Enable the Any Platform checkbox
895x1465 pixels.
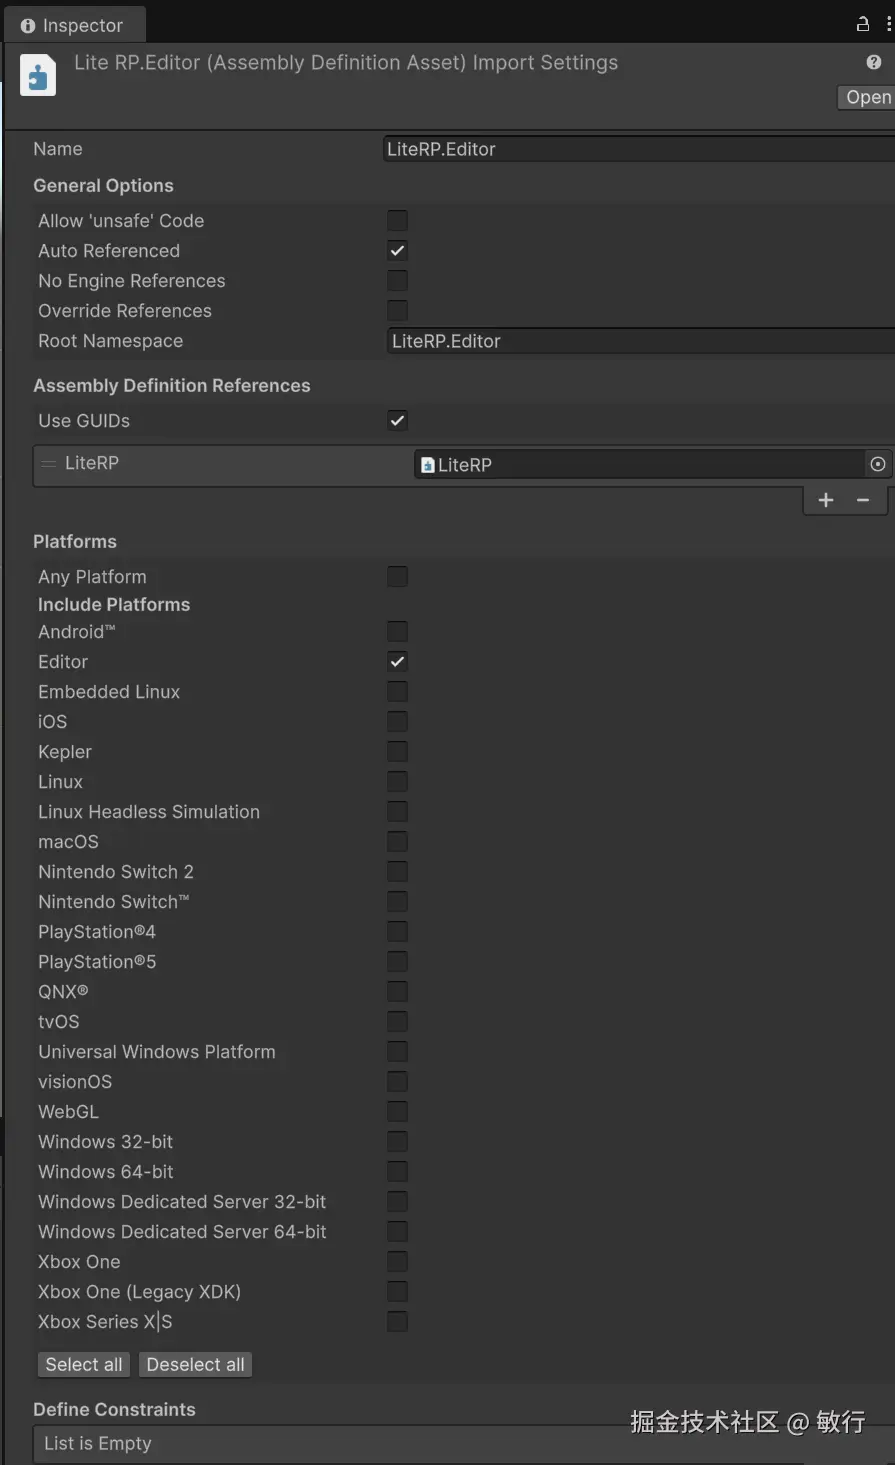click(397, 577)
